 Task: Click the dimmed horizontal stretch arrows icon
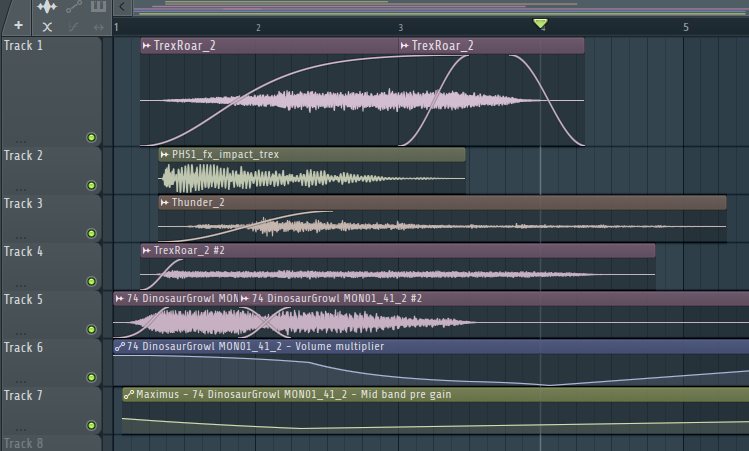pos(98,27)
